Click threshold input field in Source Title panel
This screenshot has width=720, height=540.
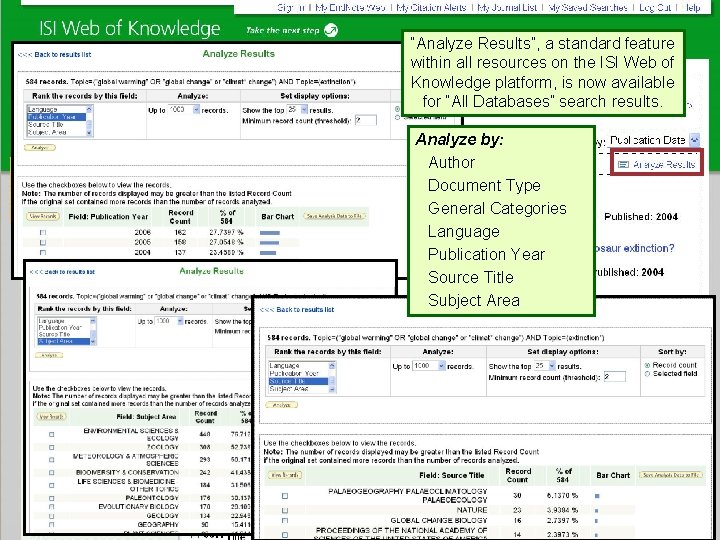(614, 377)
